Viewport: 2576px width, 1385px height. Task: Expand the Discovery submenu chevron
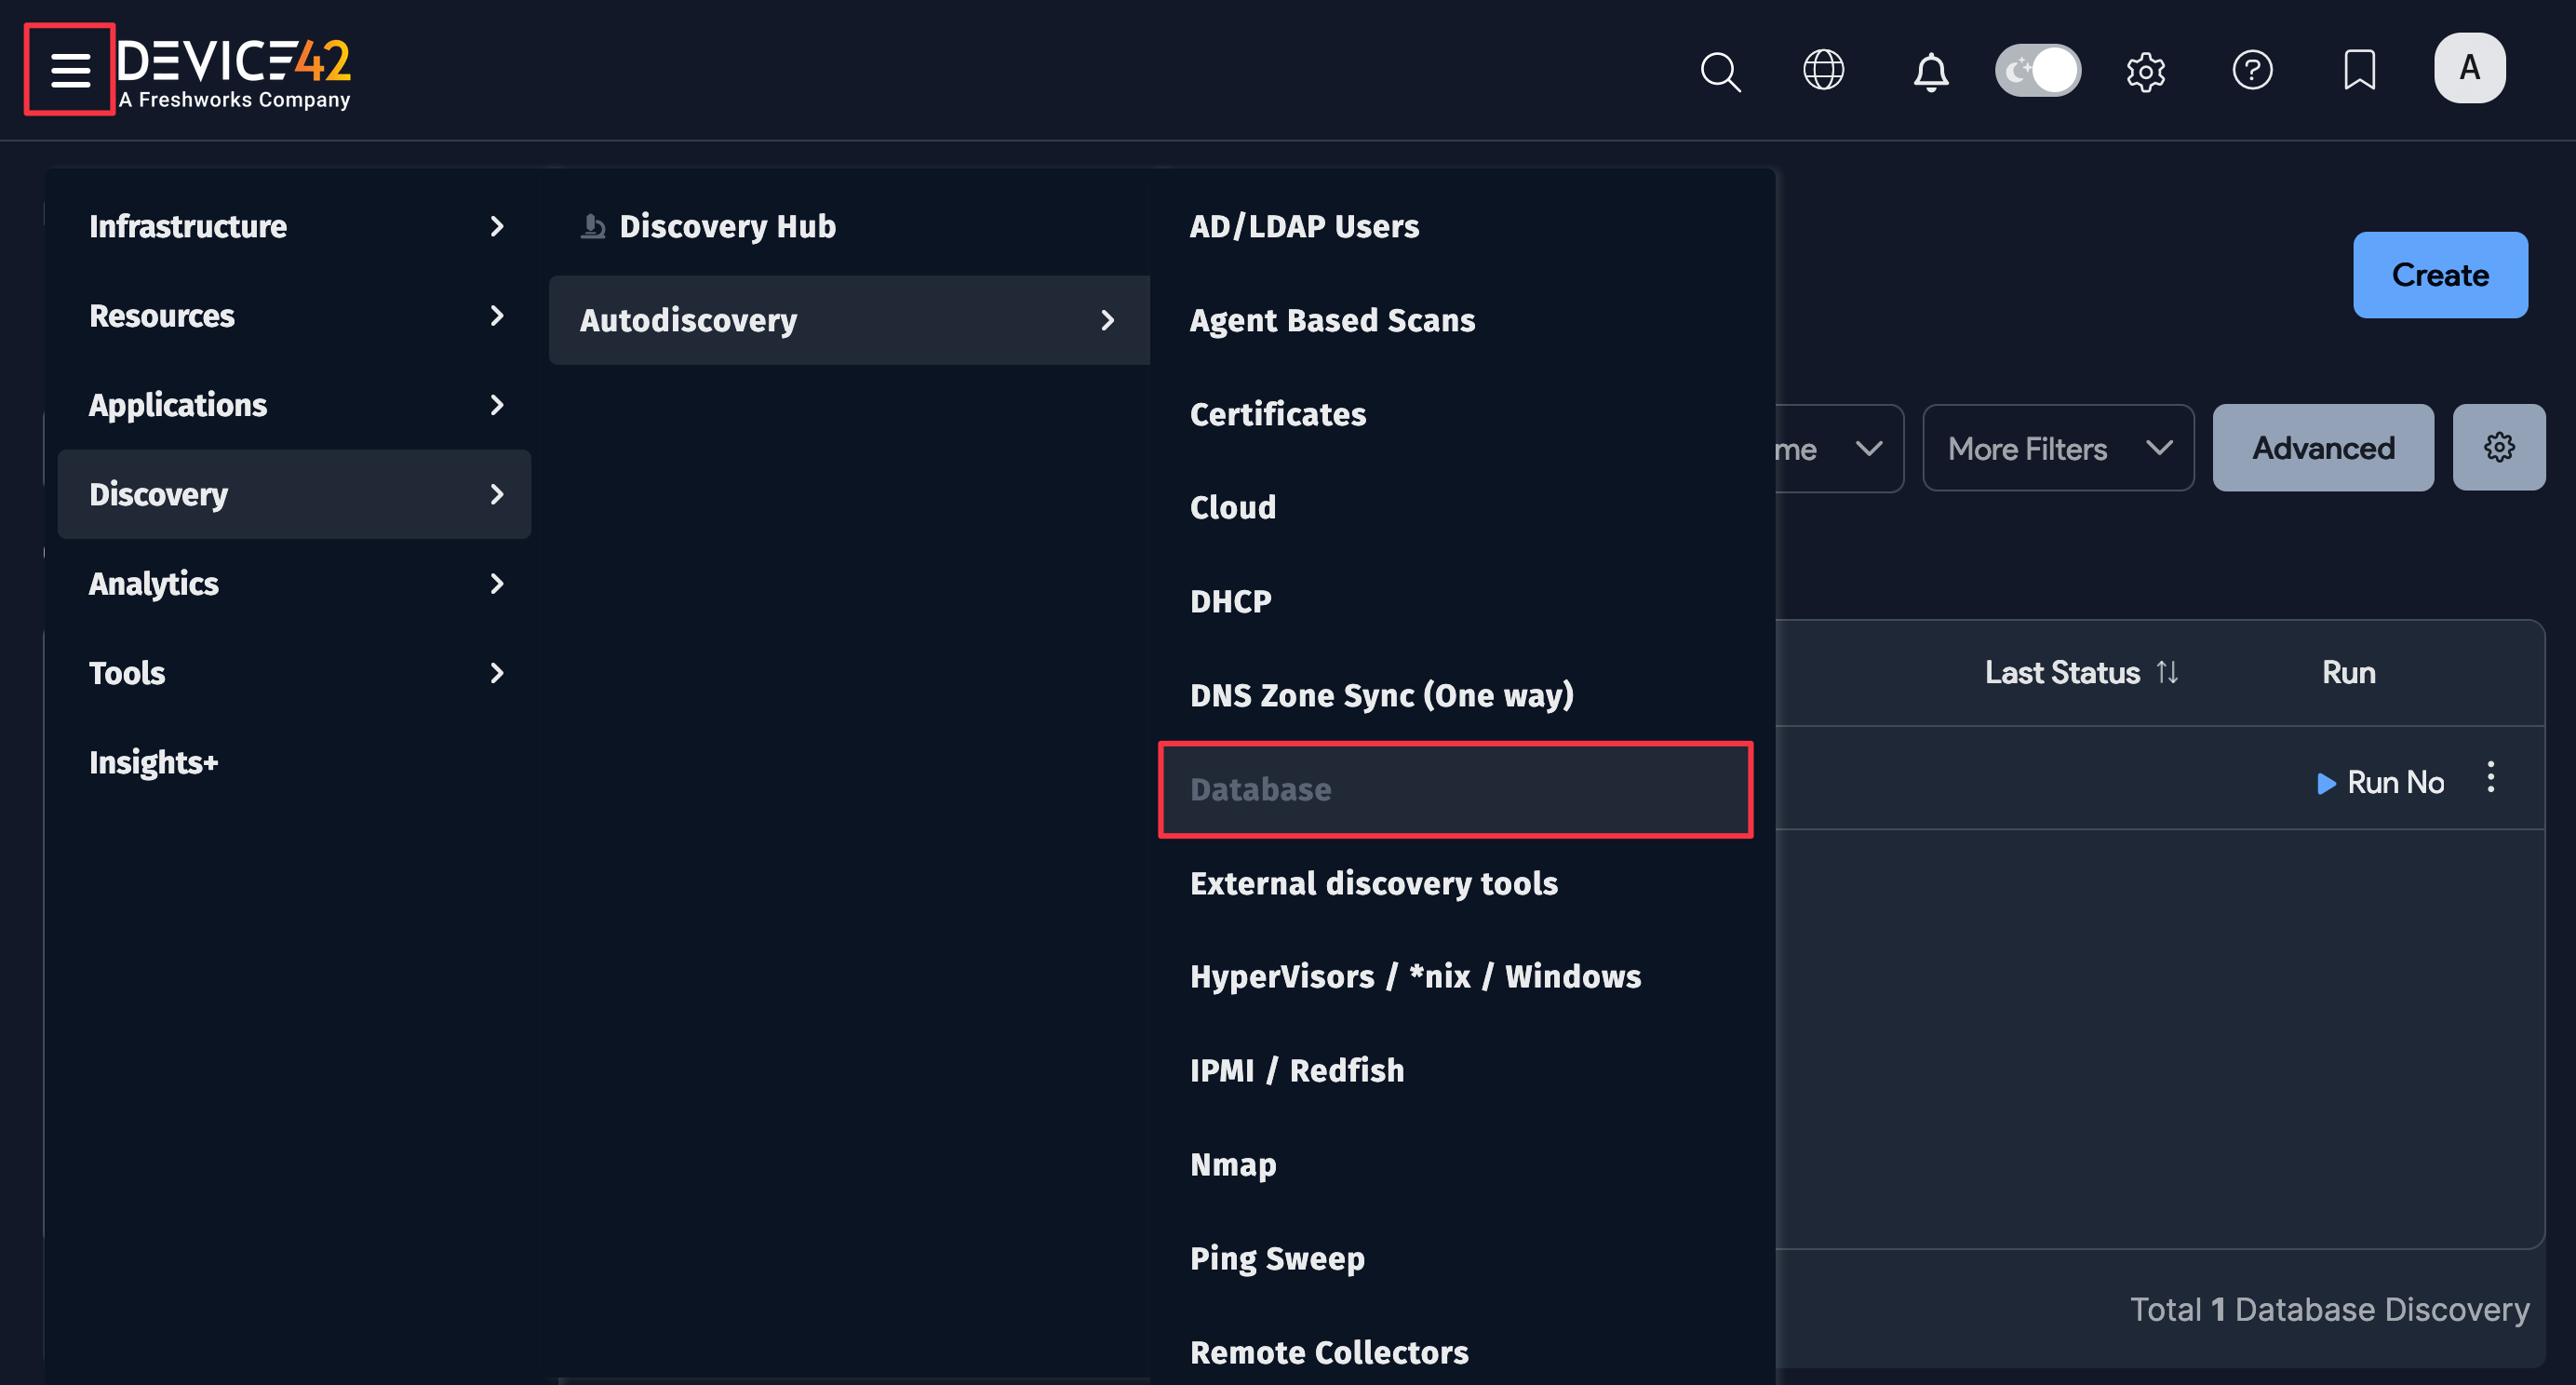coord(497,493)
